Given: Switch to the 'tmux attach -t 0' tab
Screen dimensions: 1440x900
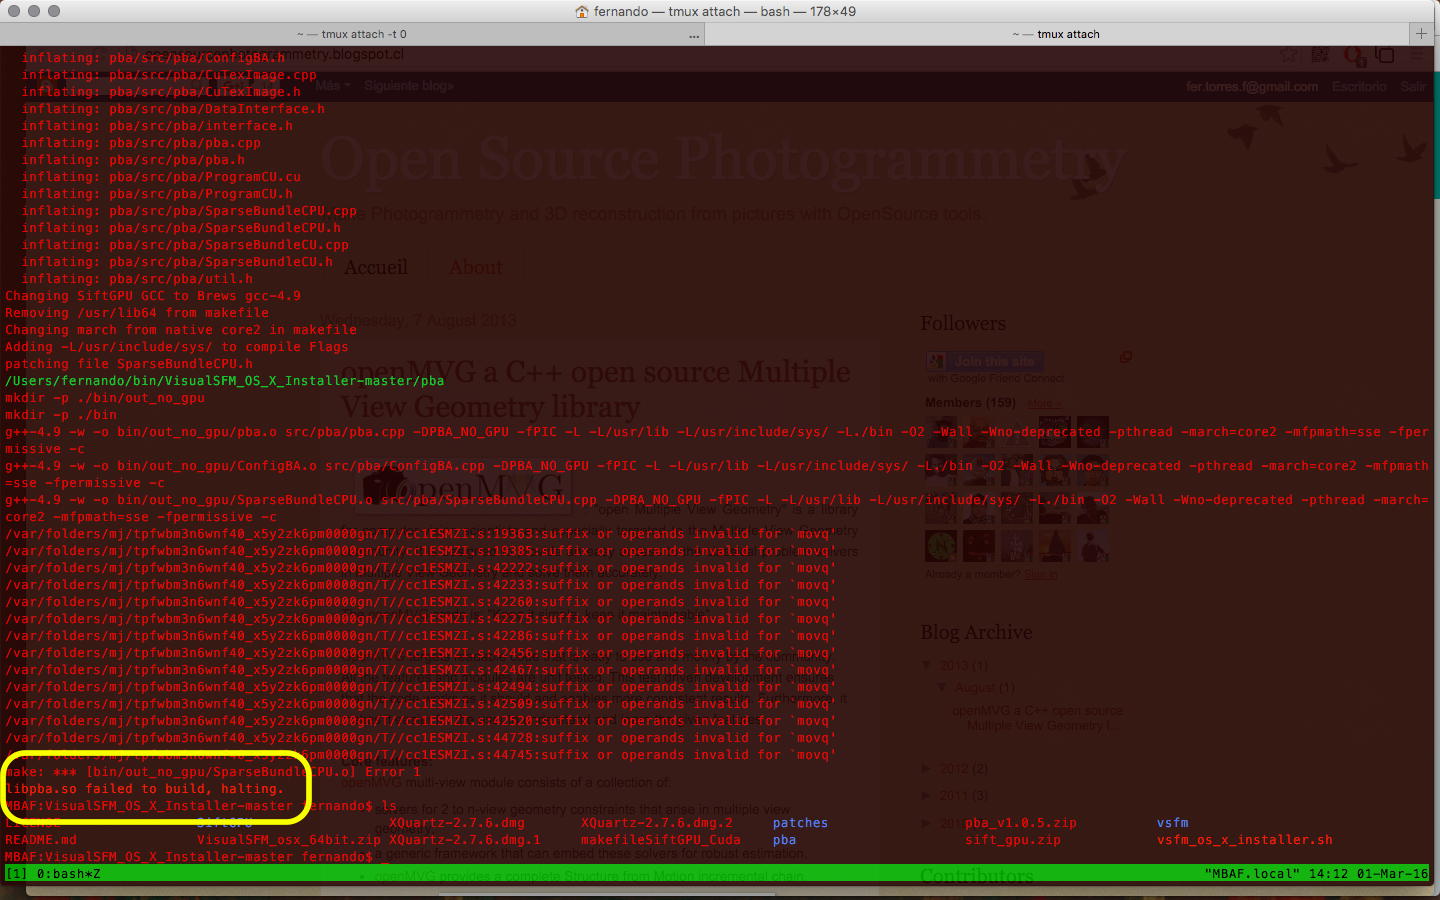Looking at the screenshot, I should 352,34.
